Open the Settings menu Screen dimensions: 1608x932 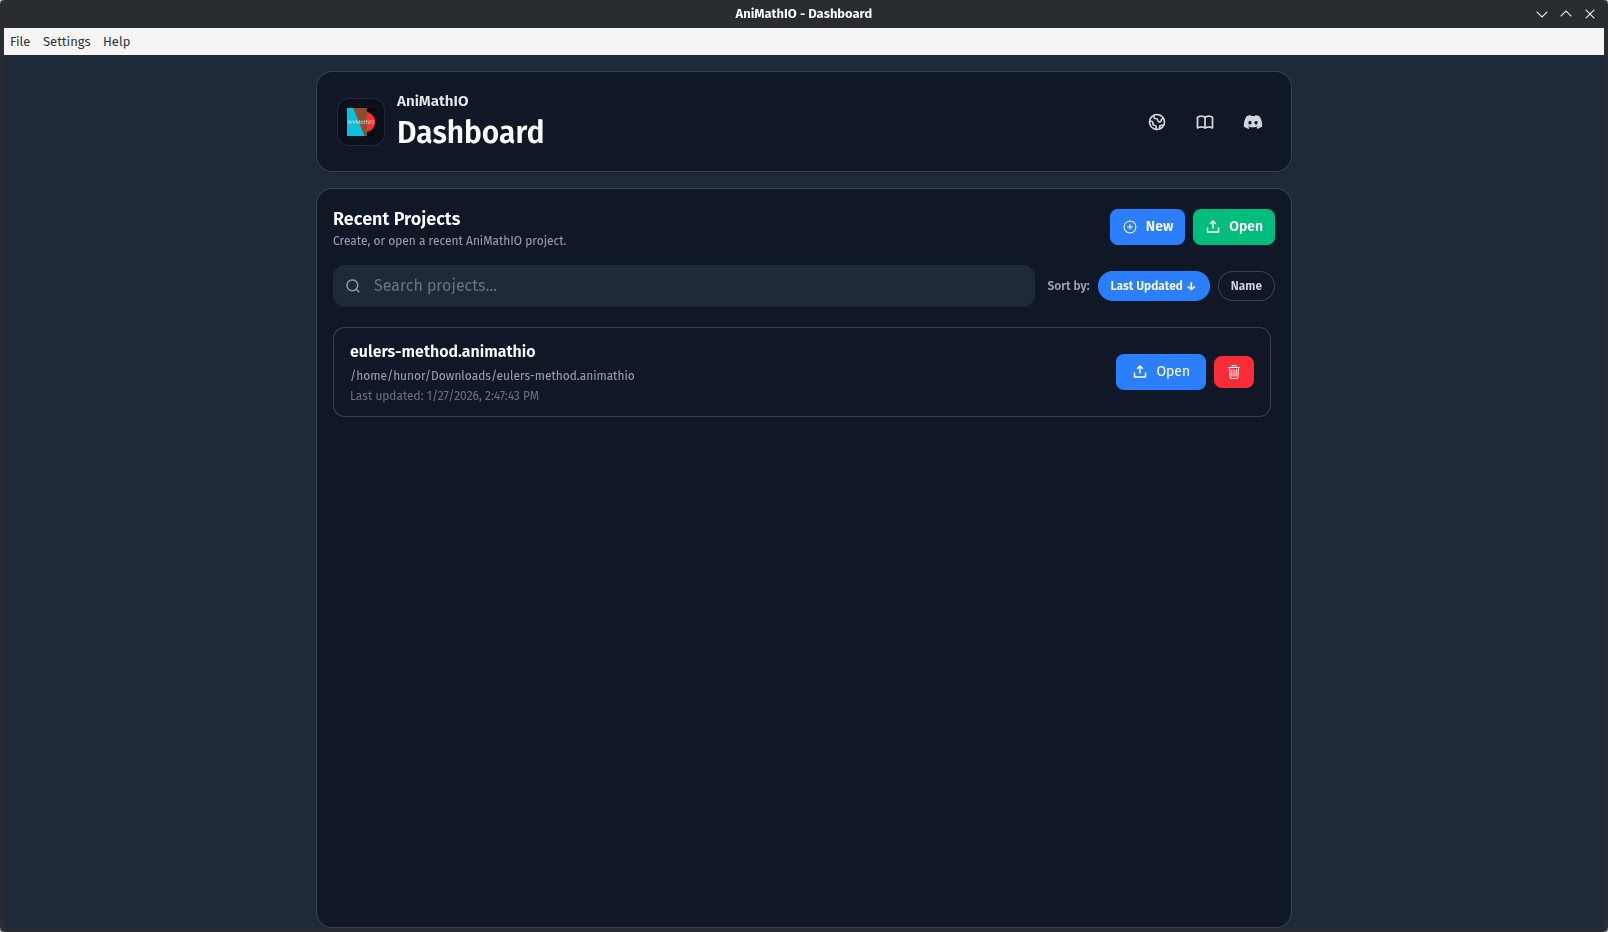click(66, 41)
